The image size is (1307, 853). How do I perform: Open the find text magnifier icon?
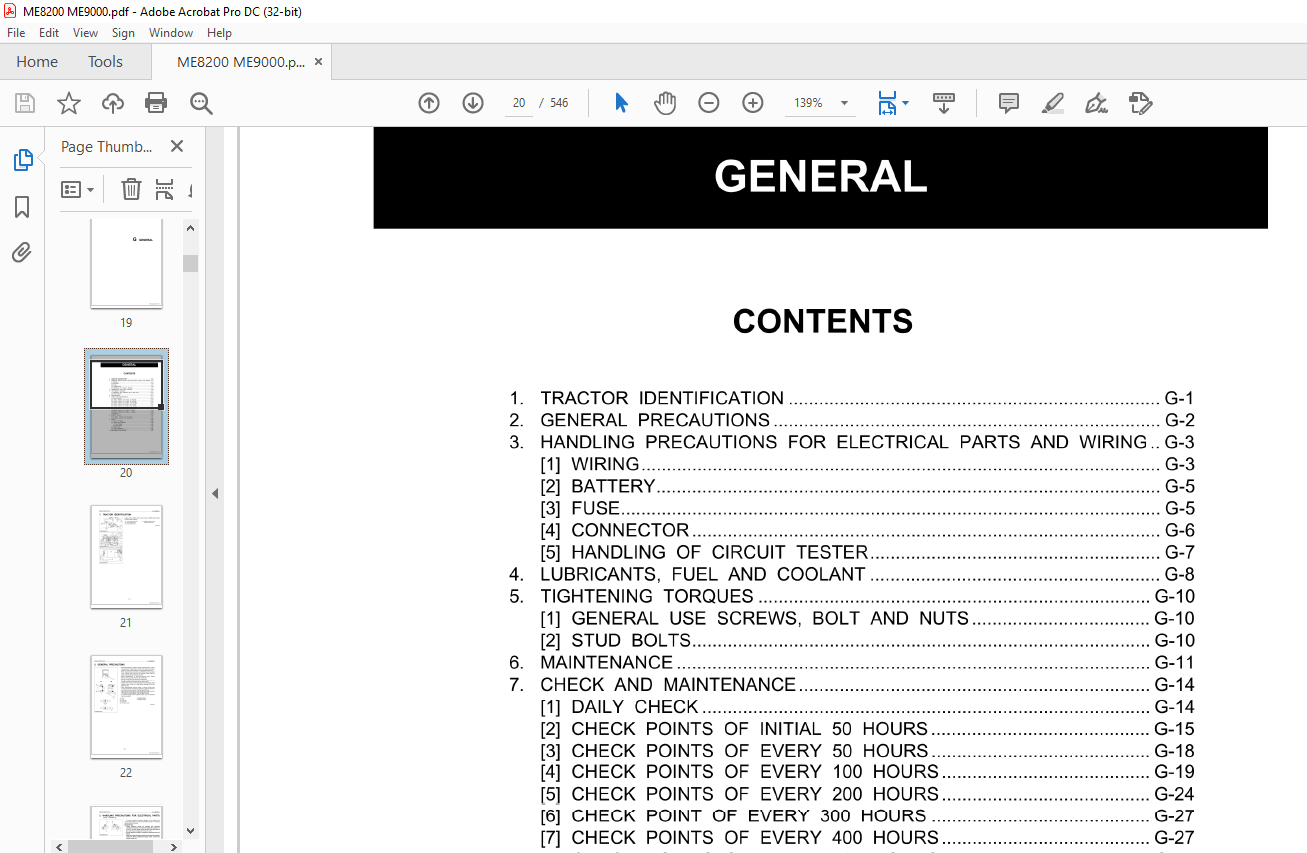point(201,103)
